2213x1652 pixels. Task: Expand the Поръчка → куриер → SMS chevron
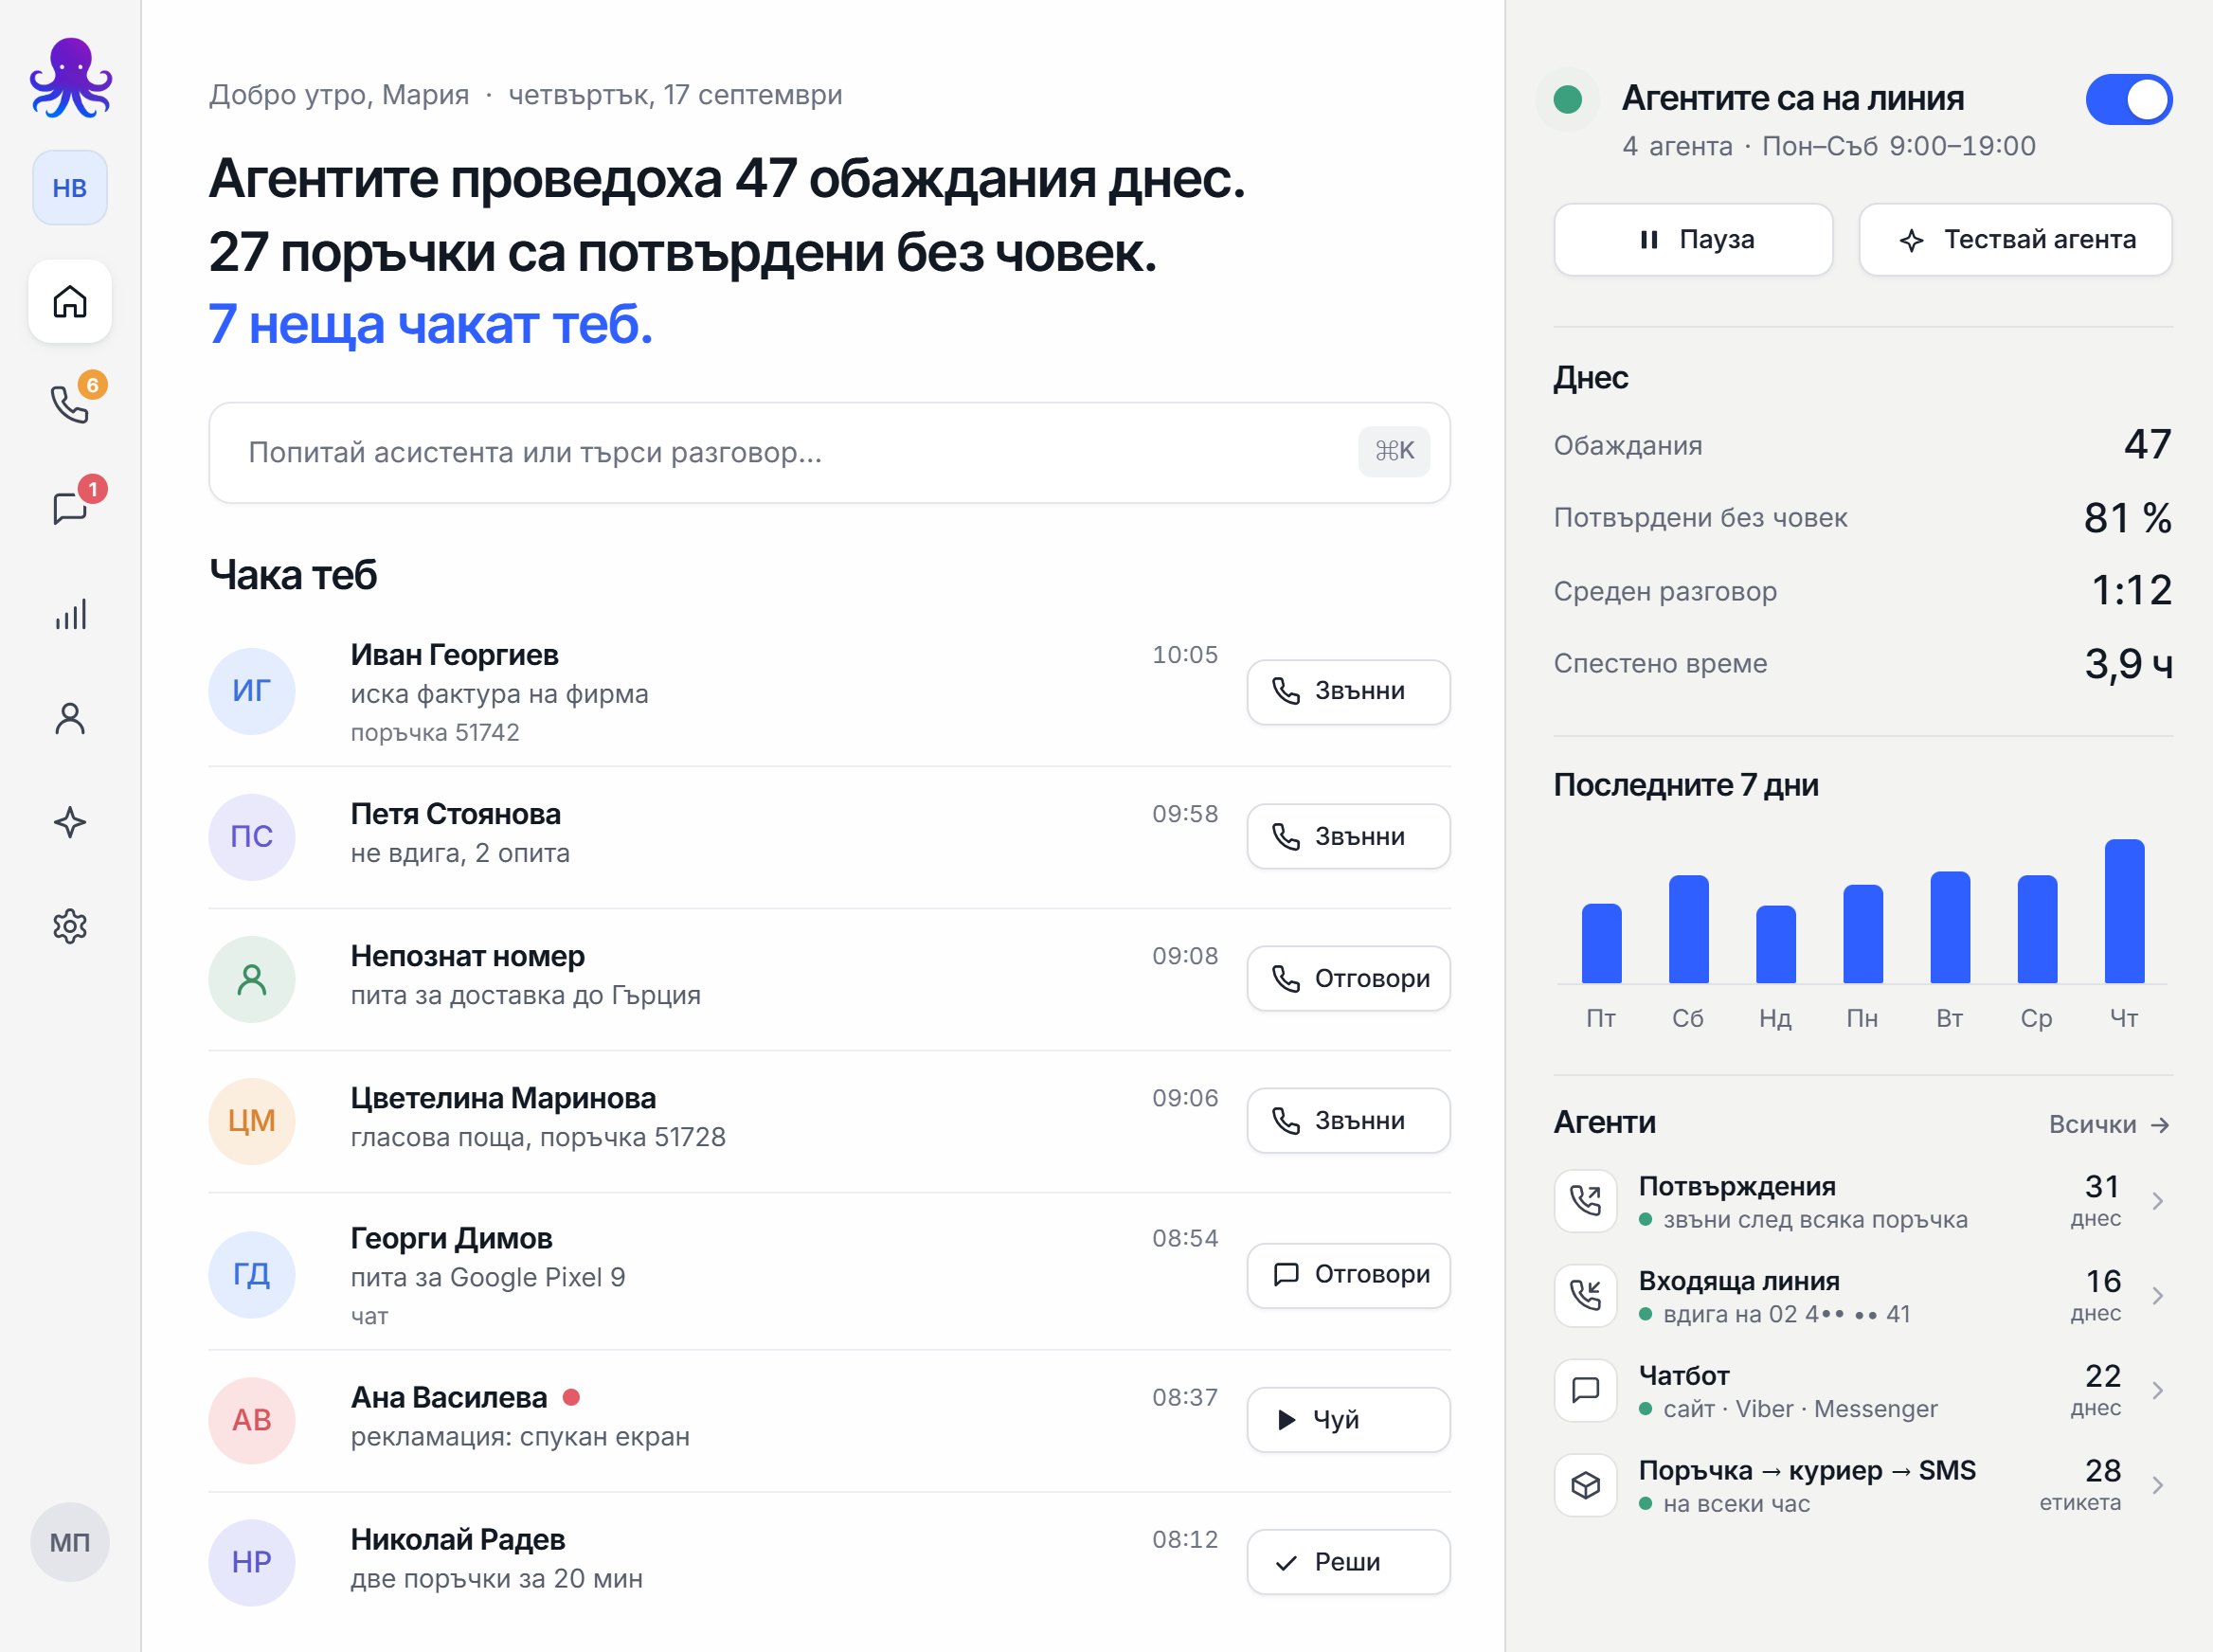pyautogui.click(x=2157, y=1486)
